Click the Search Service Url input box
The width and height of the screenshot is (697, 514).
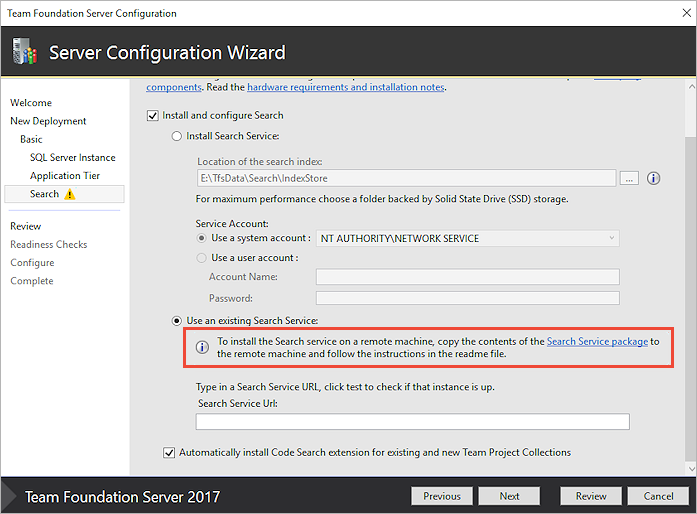point(413,422)
